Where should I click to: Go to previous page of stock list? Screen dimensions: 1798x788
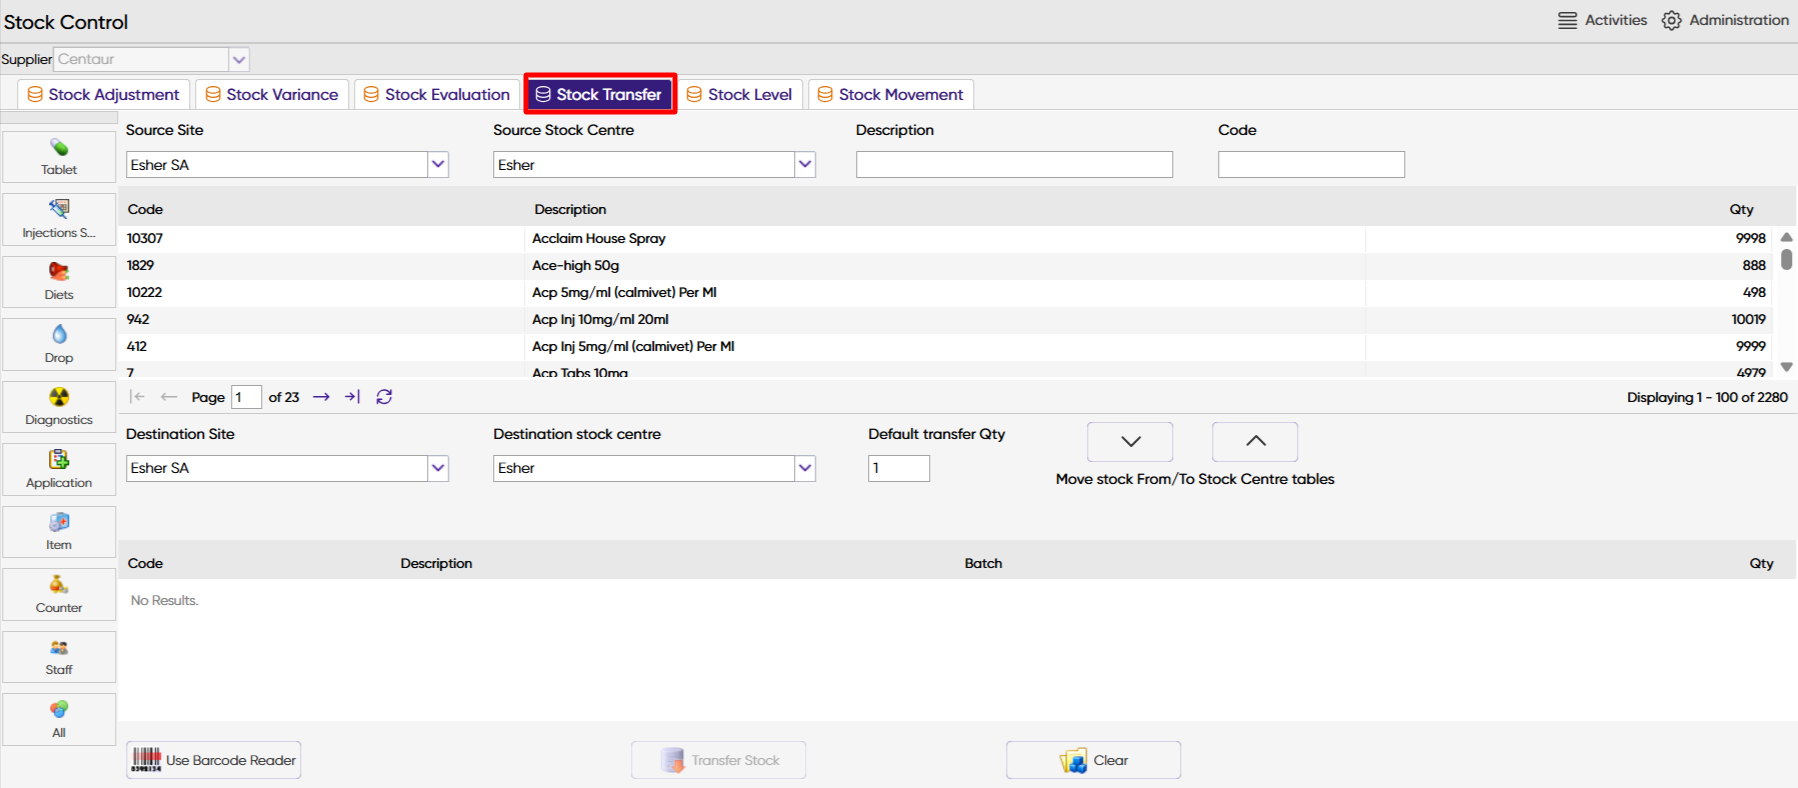pos(169,397)
